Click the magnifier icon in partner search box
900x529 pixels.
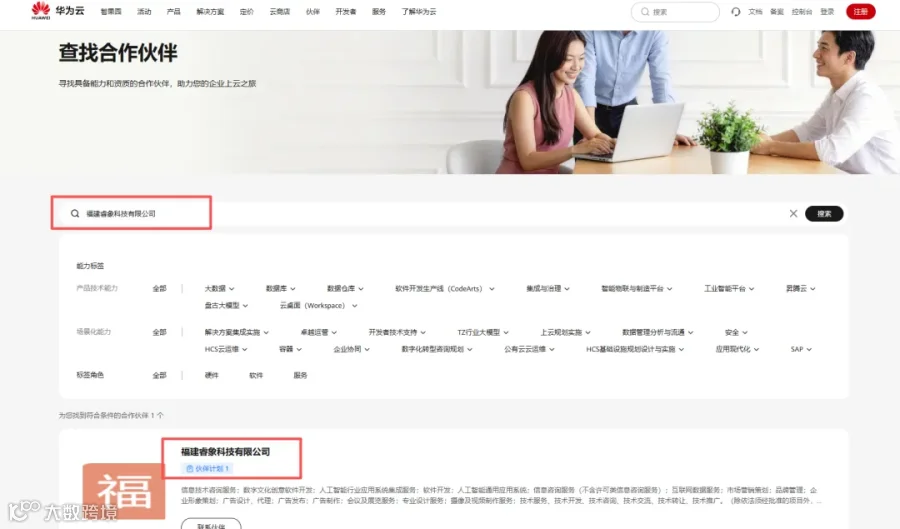[x=75, y=213]
